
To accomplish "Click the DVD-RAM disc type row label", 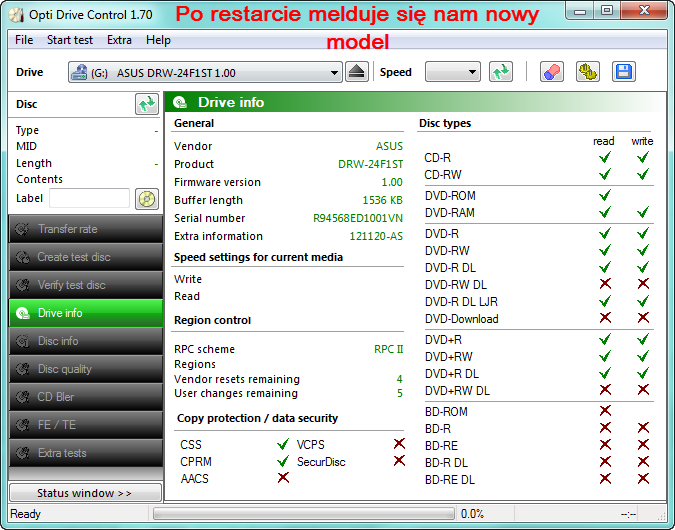I will tap(450, 213).
